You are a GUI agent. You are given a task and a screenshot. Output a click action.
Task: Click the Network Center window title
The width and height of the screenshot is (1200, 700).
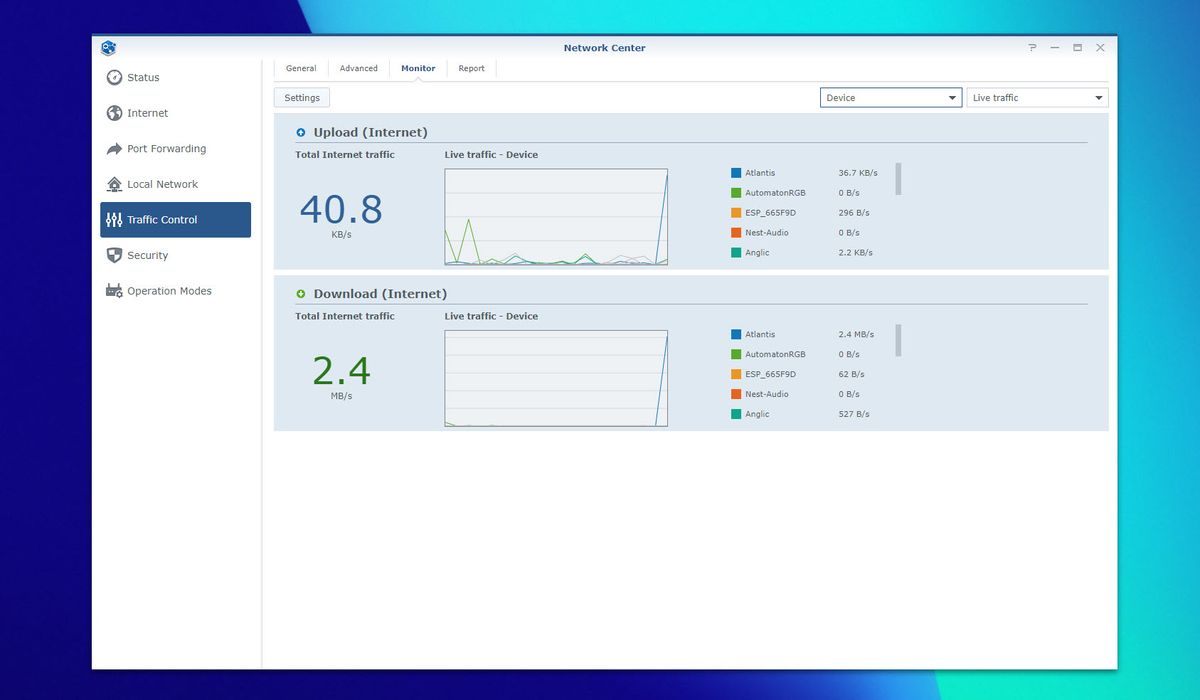click(604, 48)
